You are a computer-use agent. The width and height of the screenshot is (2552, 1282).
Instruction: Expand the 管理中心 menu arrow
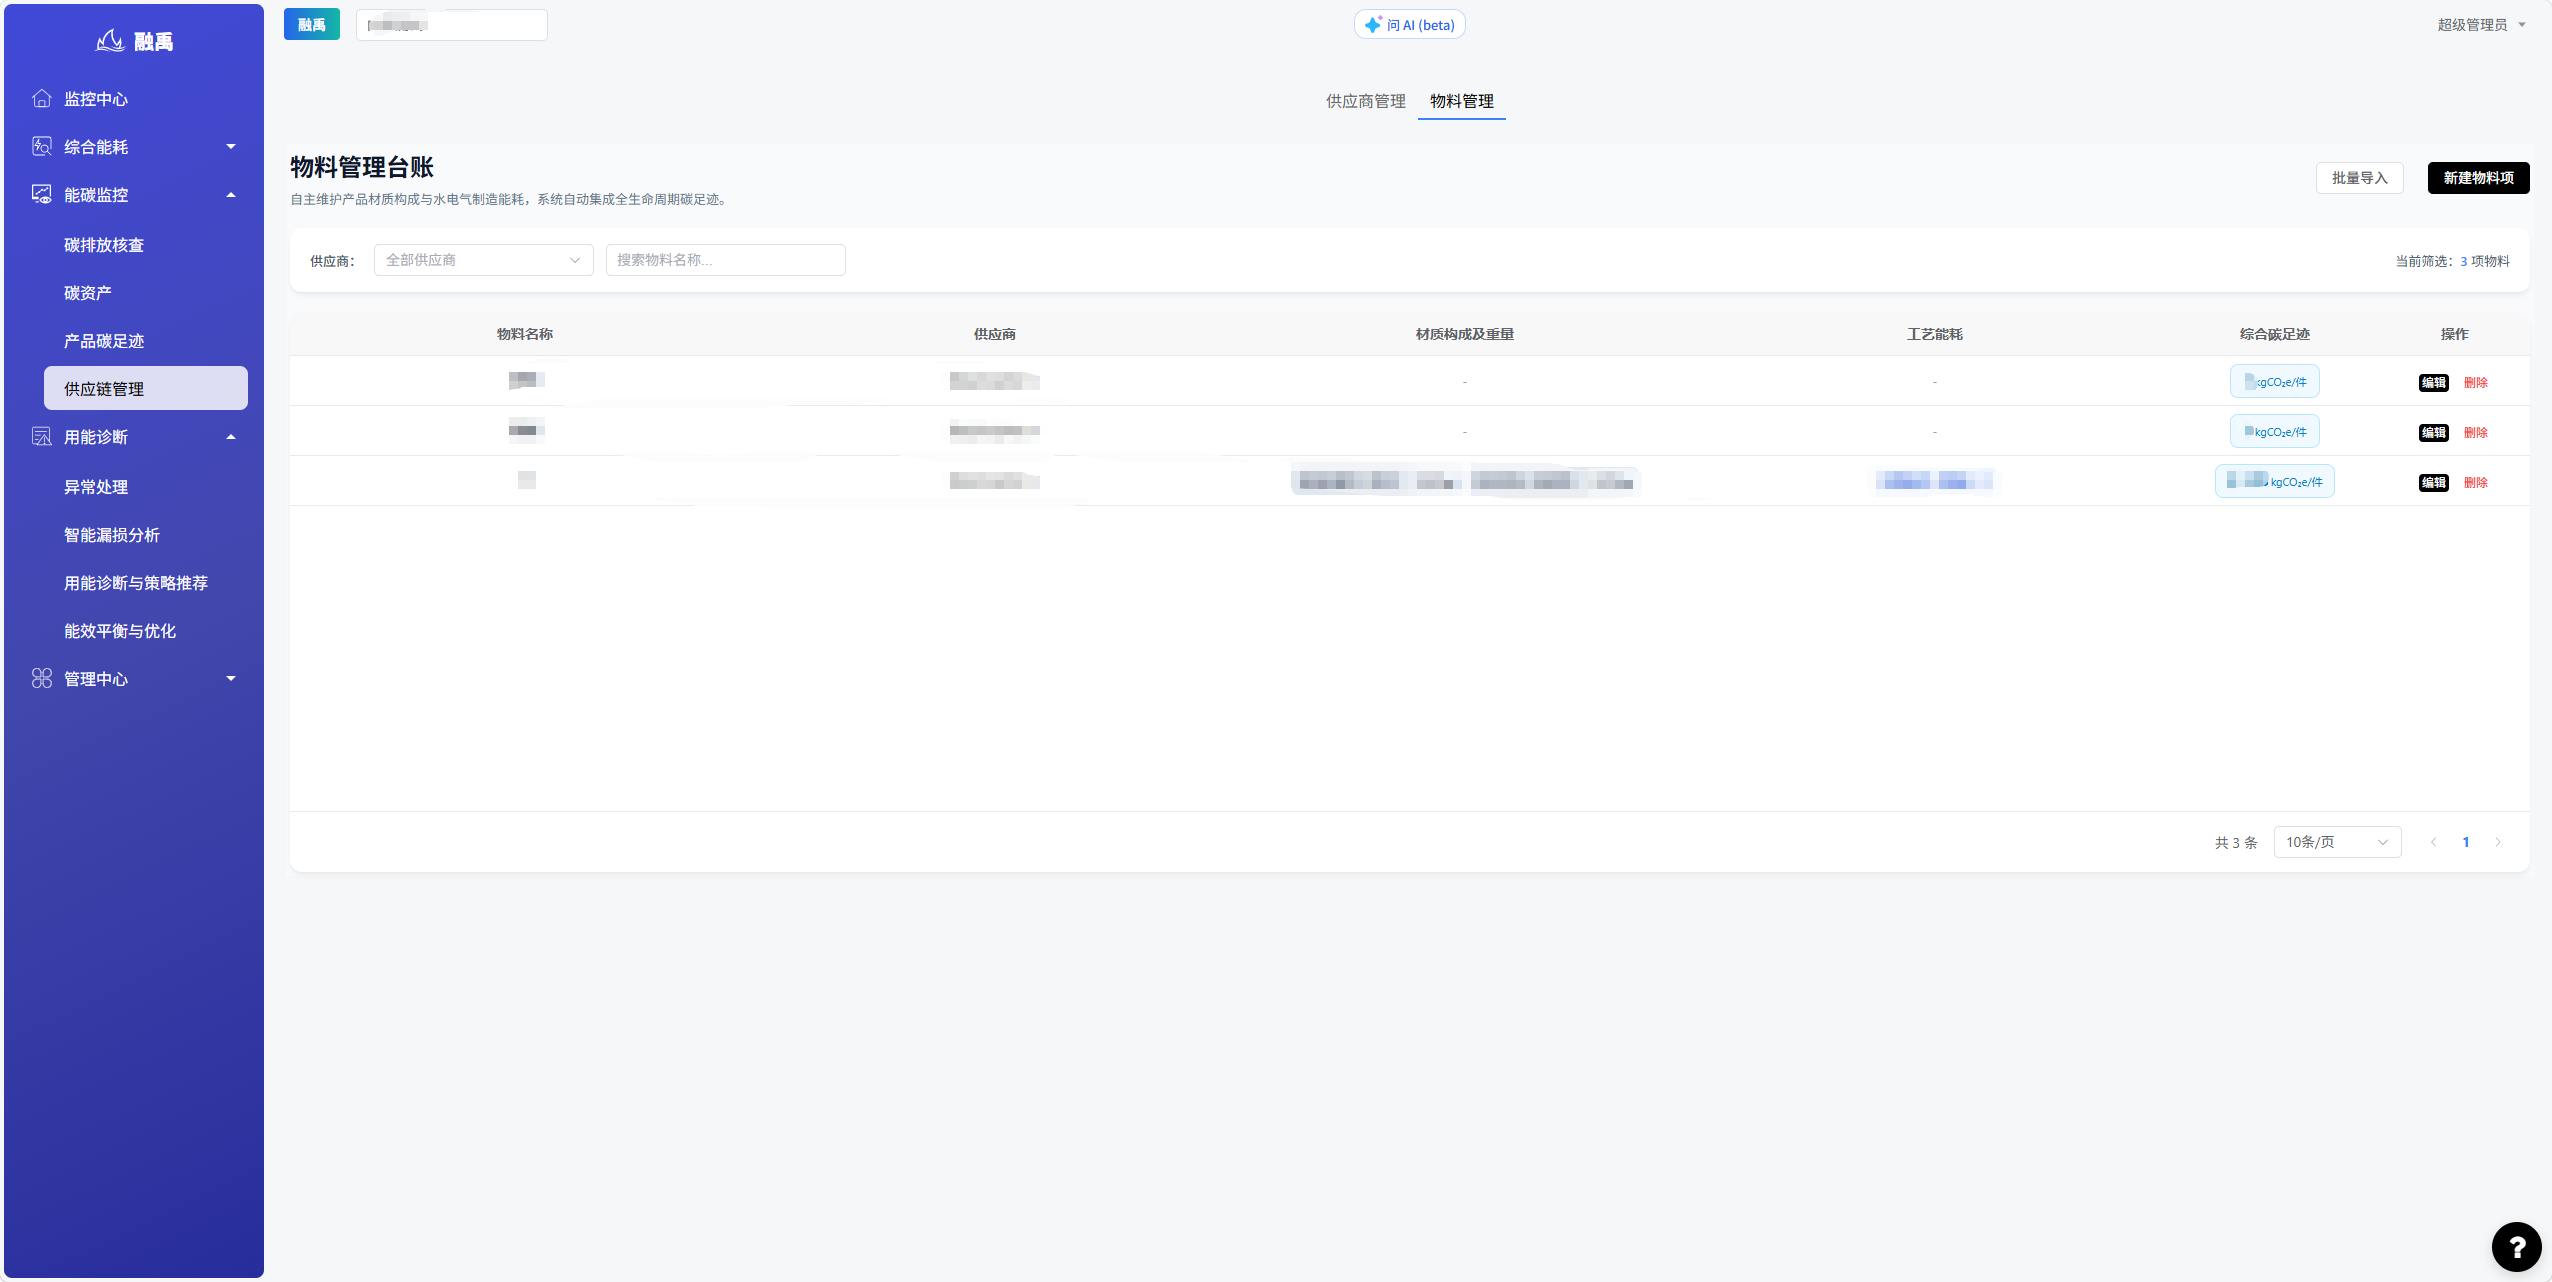231,678
